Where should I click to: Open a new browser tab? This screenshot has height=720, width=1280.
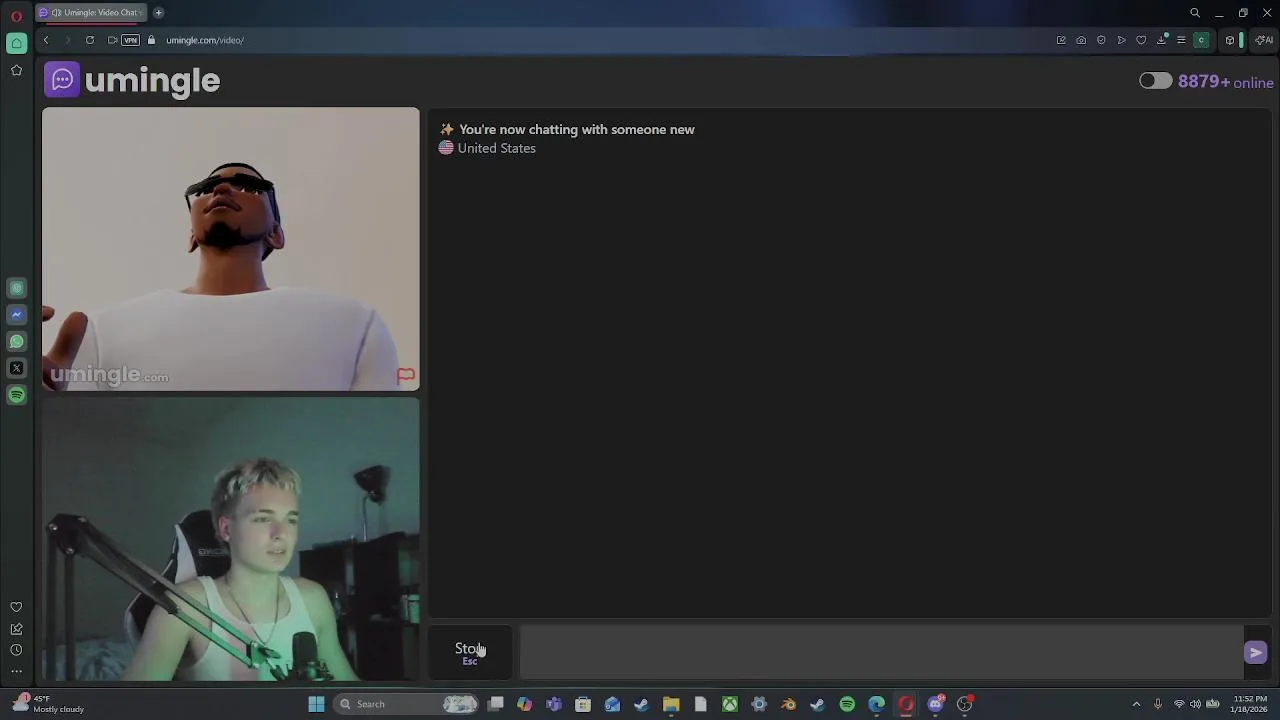coord(158,12)
